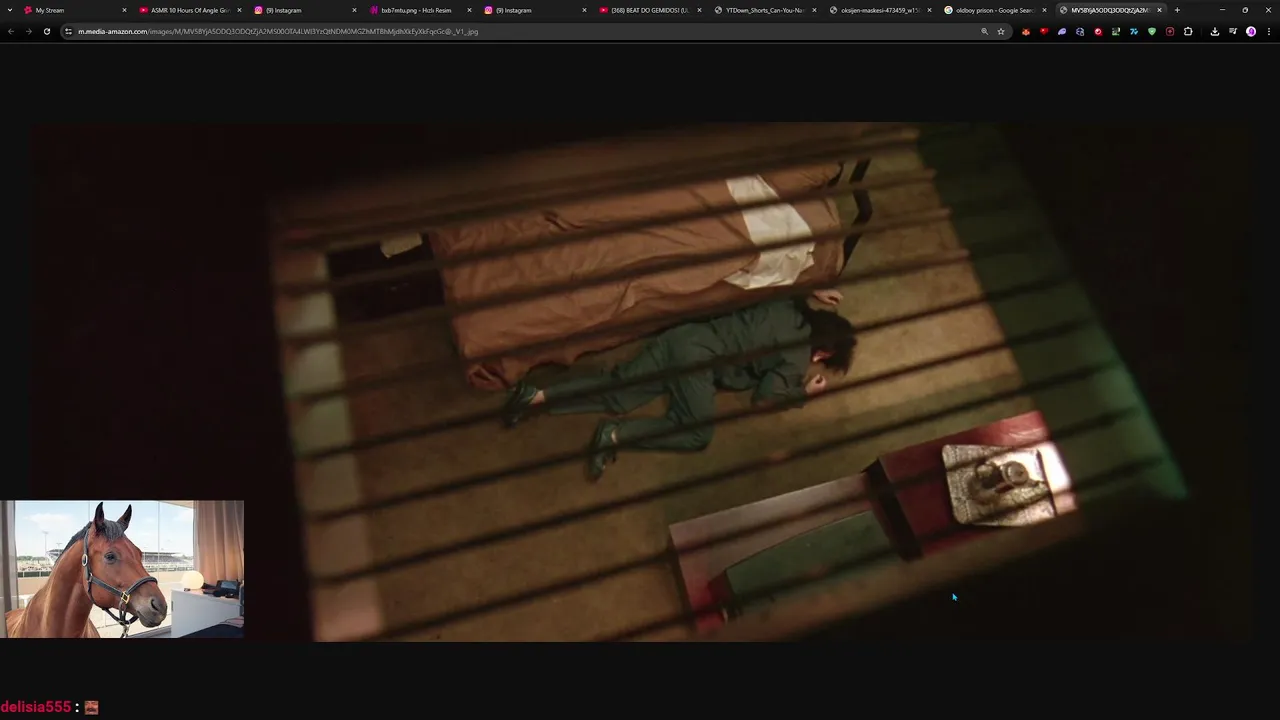The width and height of the screenshot is (1280, 720).
Task: Switch to oldboy prison Google Search tab
Action: pos(995,10)
